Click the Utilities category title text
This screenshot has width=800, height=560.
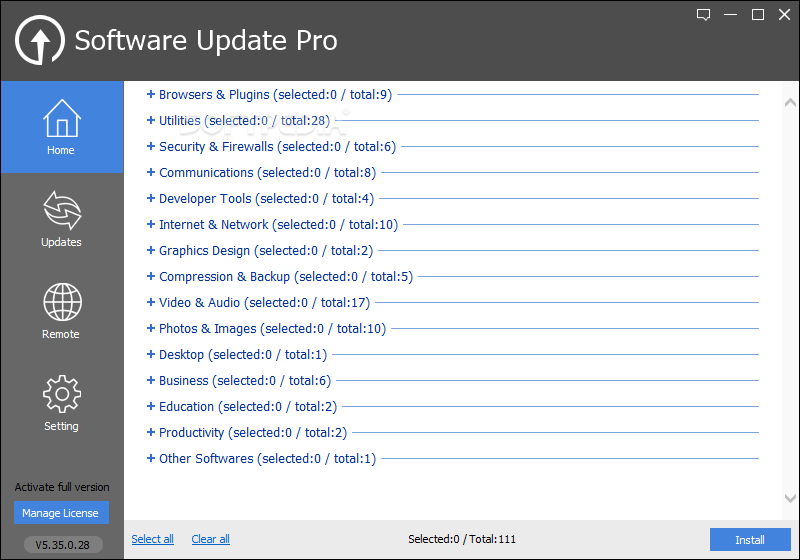pos(244,121)
